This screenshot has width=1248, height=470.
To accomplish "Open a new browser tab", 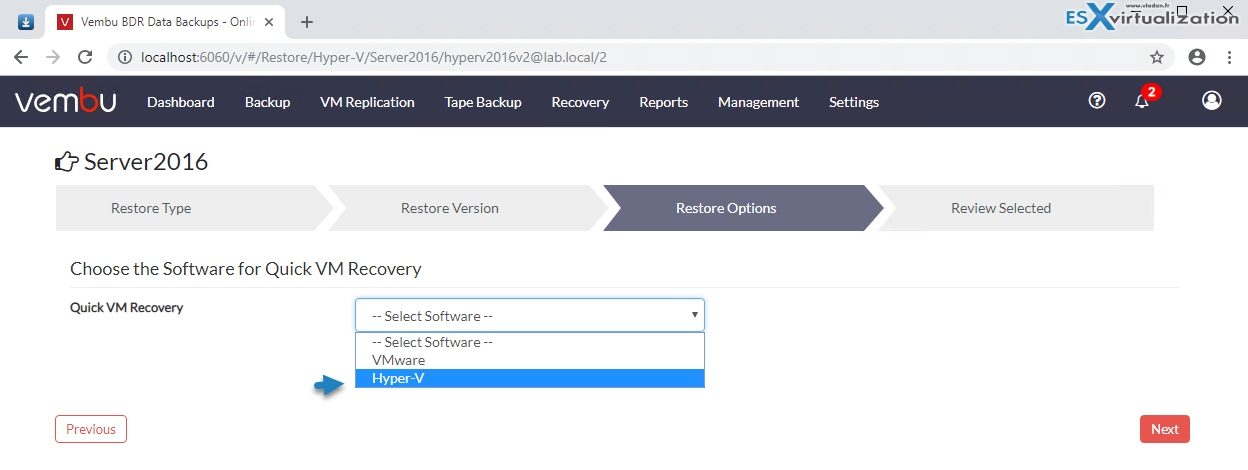I will [307, 22].
